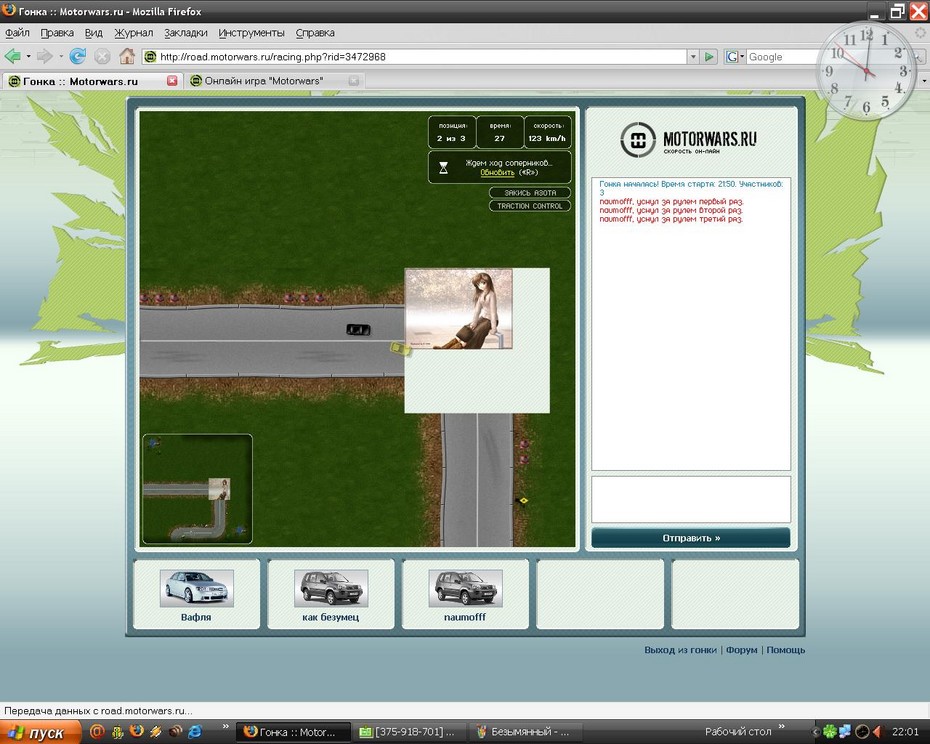Click the yellow car on the road

pos(400,348)
